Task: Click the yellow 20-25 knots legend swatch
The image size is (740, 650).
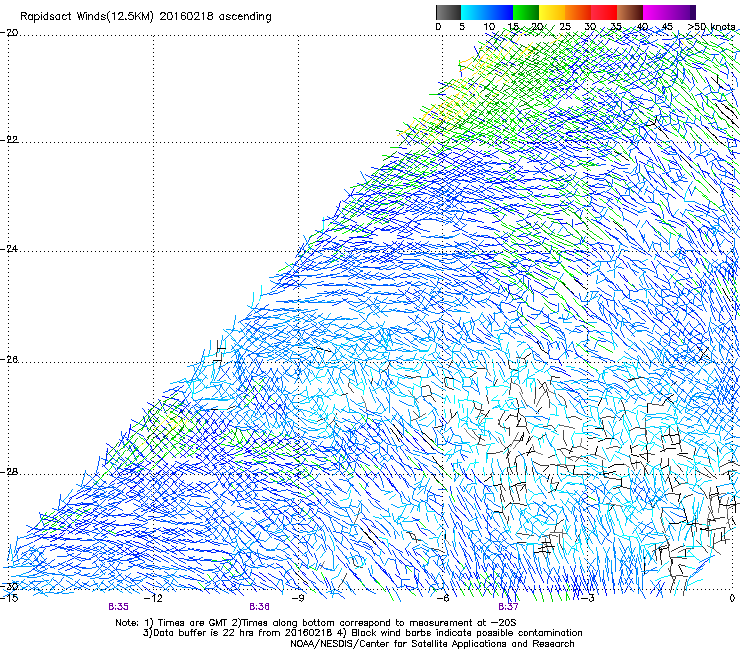Action: pyautogui.click(x=552, y=12)
